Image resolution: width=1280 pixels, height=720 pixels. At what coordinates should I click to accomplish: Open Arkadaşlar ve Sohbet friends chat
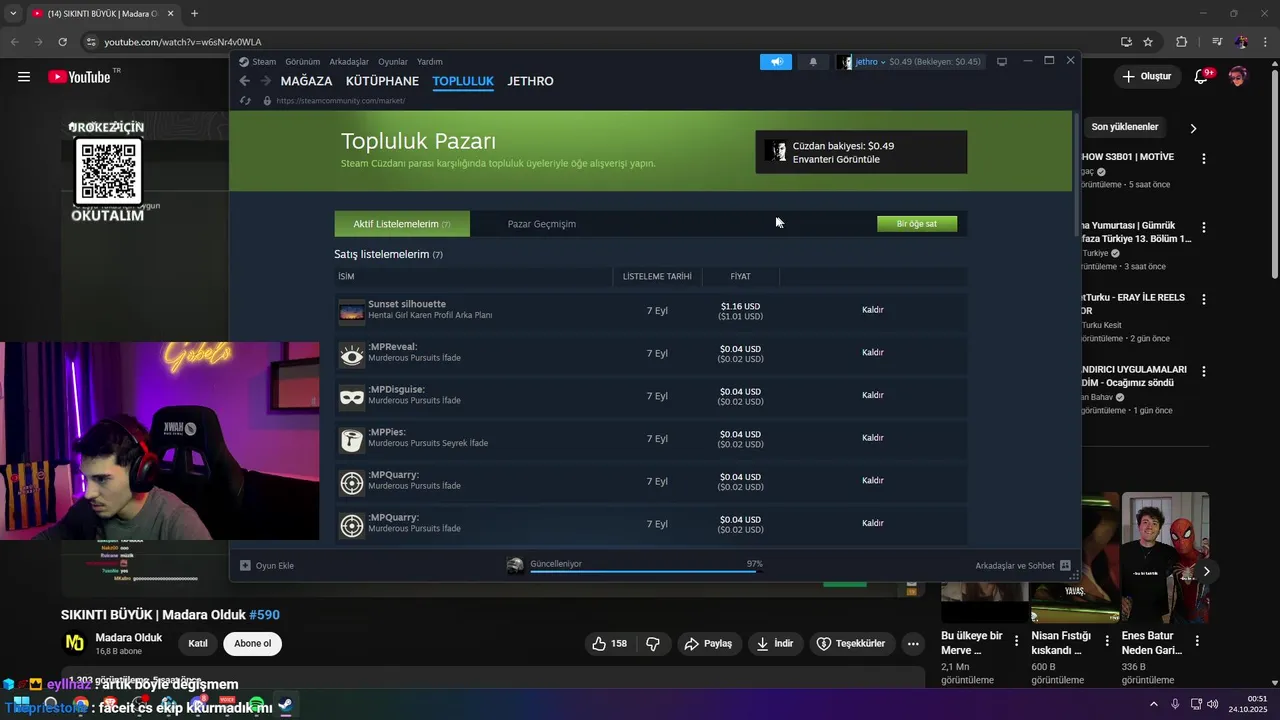1023,565
